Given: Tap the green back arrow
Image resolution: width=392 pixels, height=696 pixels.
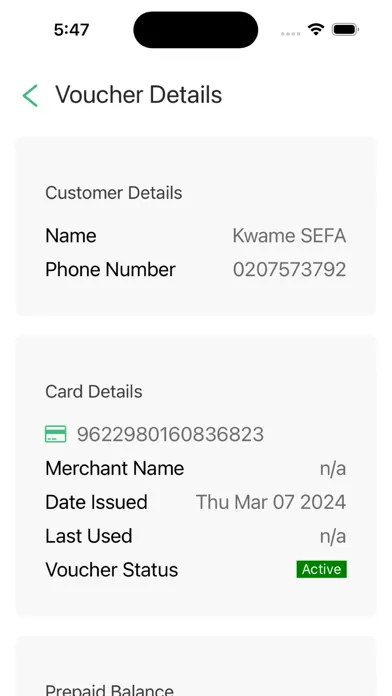Looking at the screenshot, I should (x=30, y=95).
